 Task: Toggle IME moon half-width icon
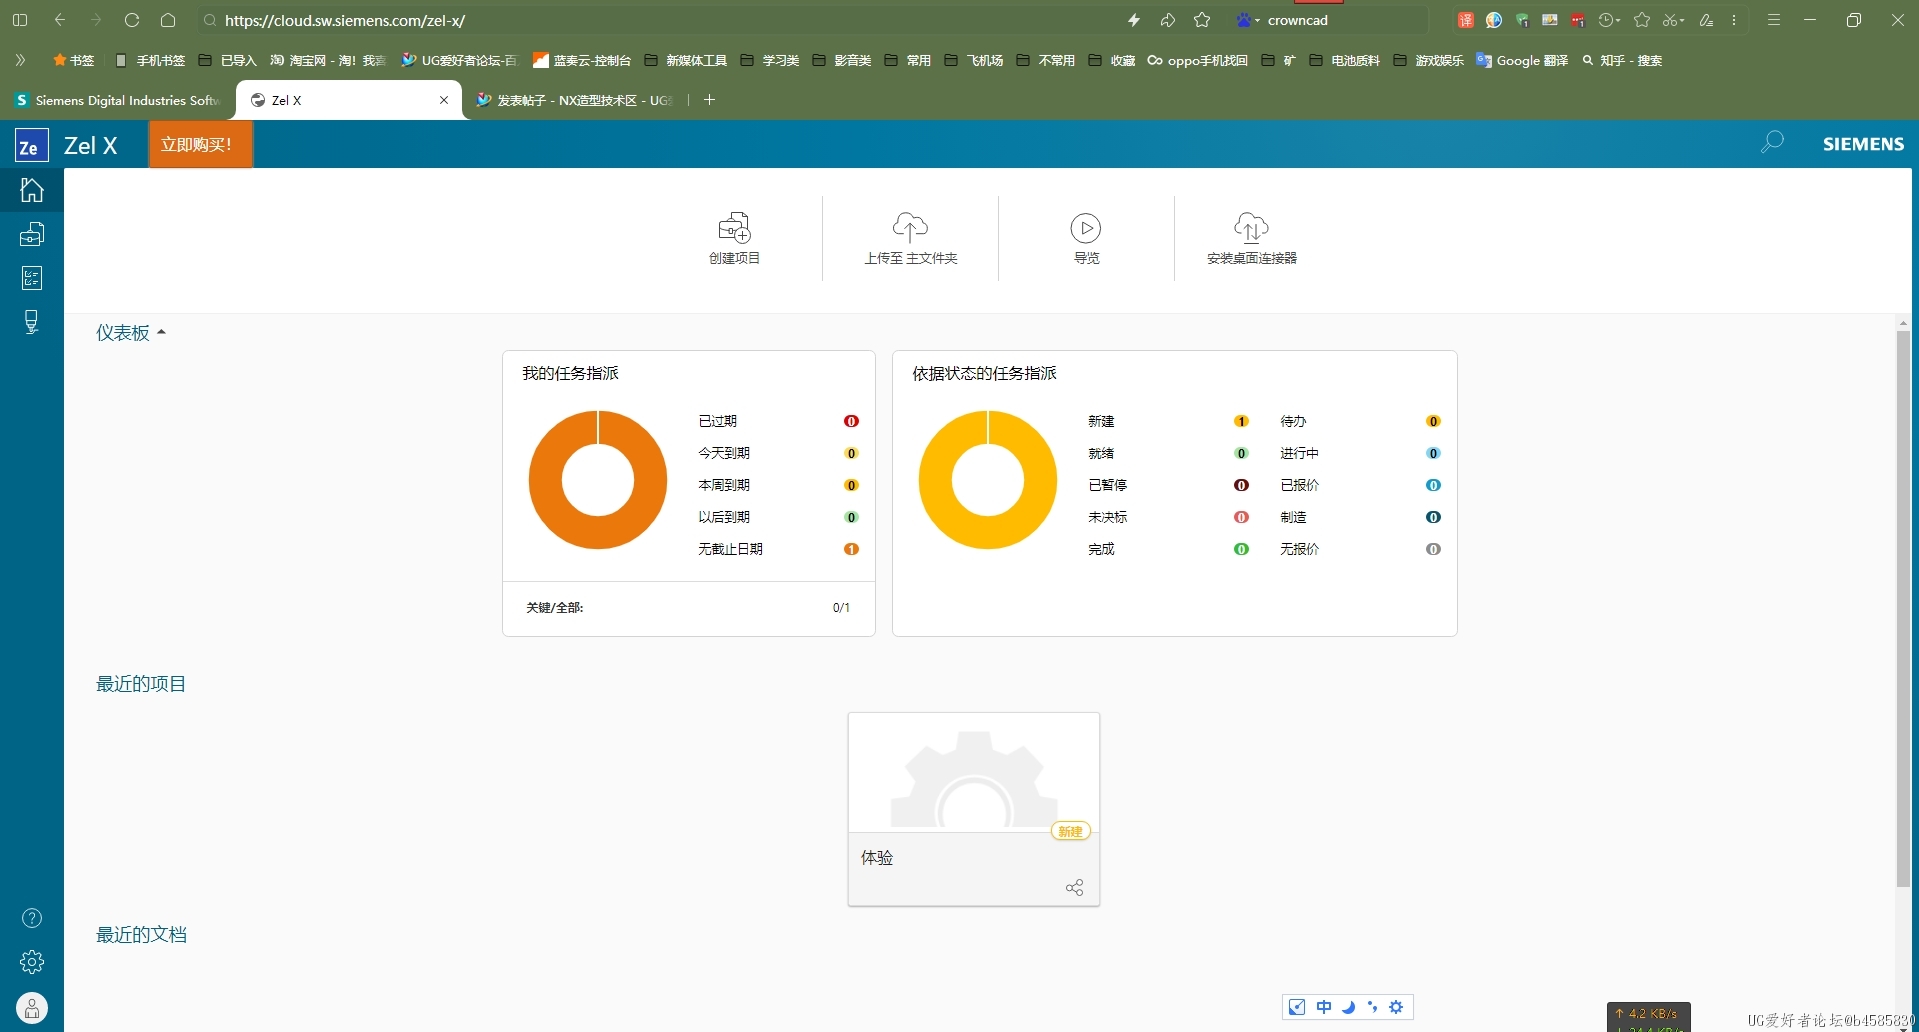click(x=1348, y=1007)
